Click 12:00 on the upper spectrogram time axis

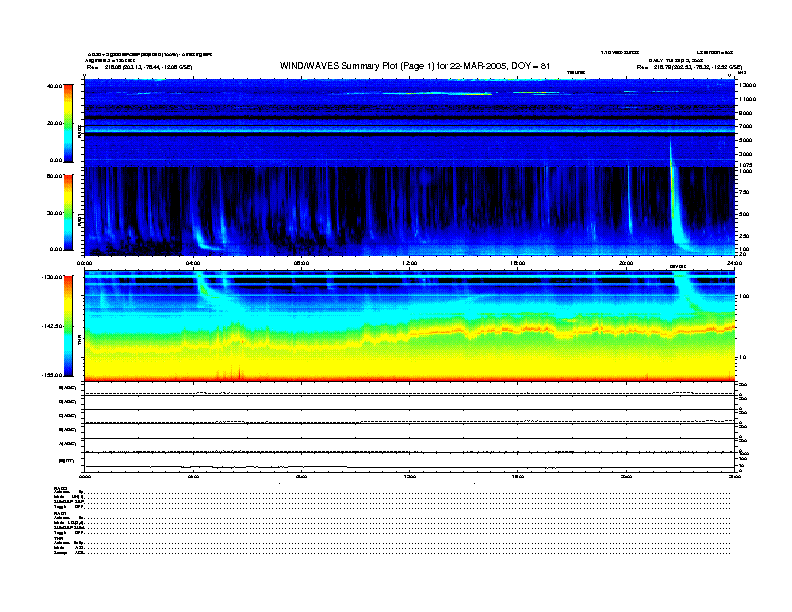(x=410, y=263)
